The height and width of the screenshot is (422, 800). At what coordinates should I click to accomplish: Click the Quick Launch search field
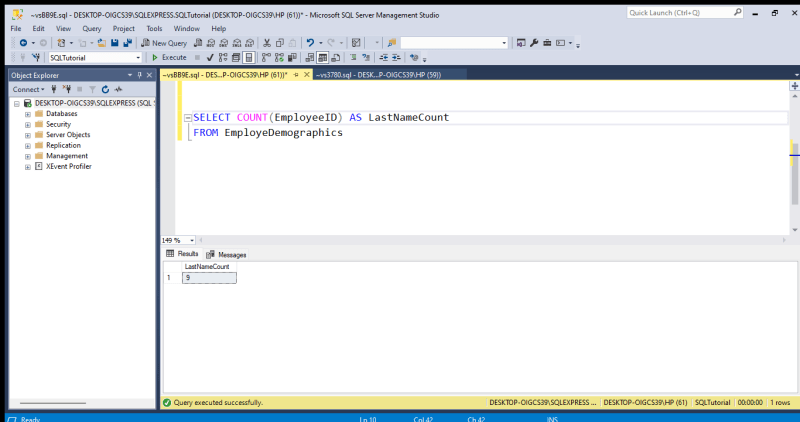(x=681, y=13)
